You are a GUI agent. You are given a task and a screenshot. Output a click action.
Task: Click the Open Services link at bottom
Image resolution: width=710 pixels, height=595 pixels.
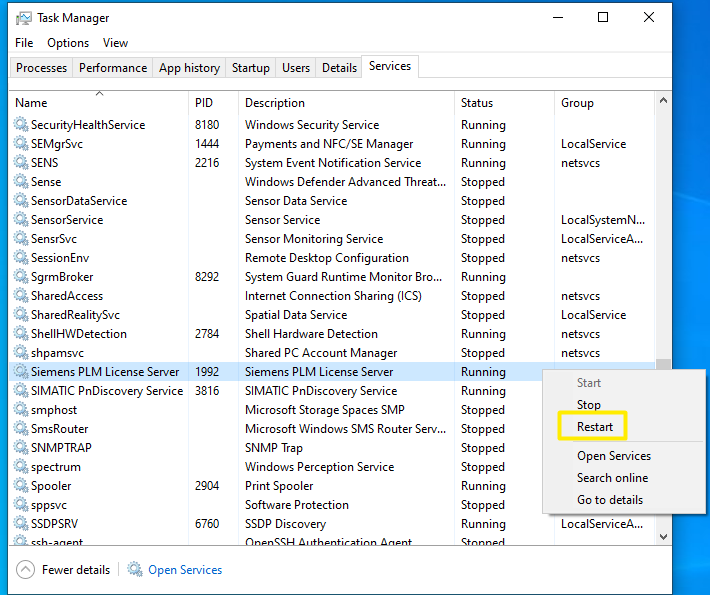tap(185, 570)
